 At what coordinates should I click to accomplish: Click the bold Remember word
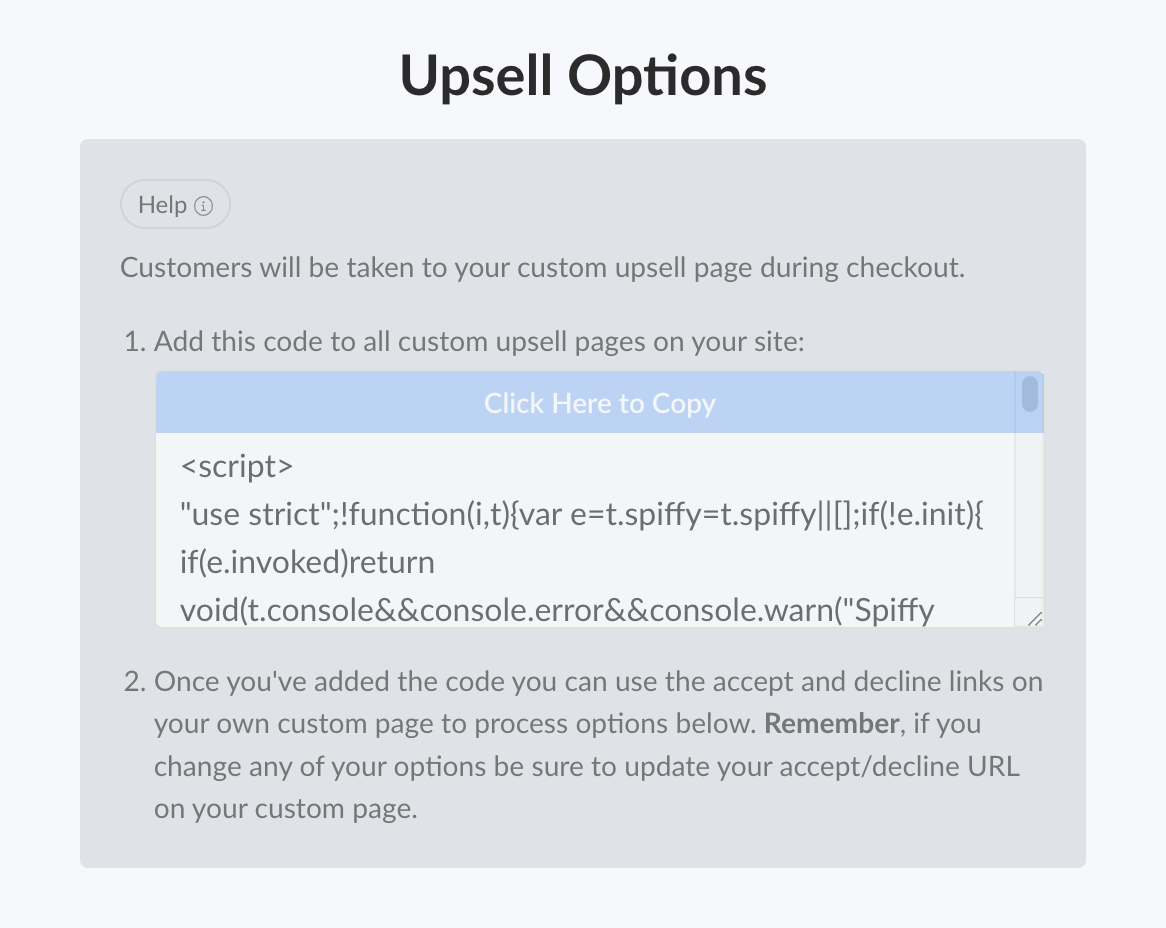(831, 724)
